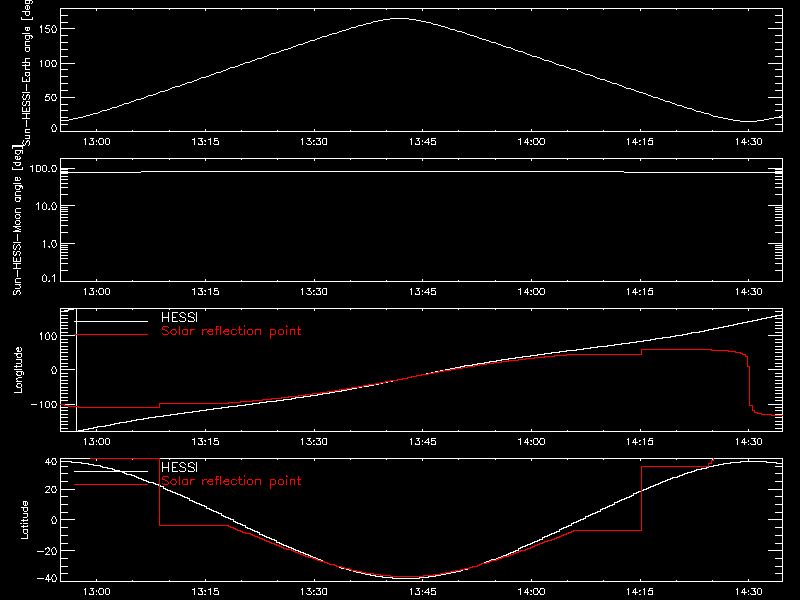Click the 100 tick on Longitude axis
The image size is (800, 600).
click(47, 336)
